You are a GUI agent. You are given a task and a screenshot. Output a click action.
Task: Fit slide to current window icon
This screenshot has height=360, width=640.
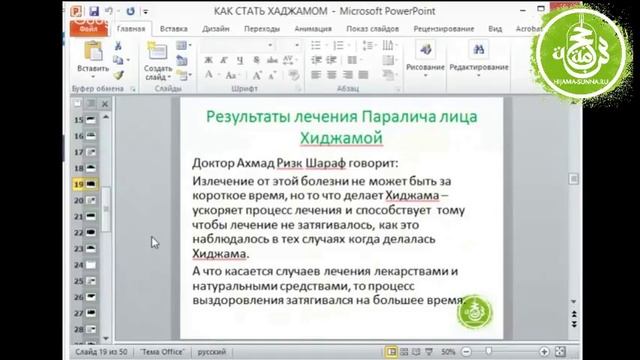tap(560, 351)
